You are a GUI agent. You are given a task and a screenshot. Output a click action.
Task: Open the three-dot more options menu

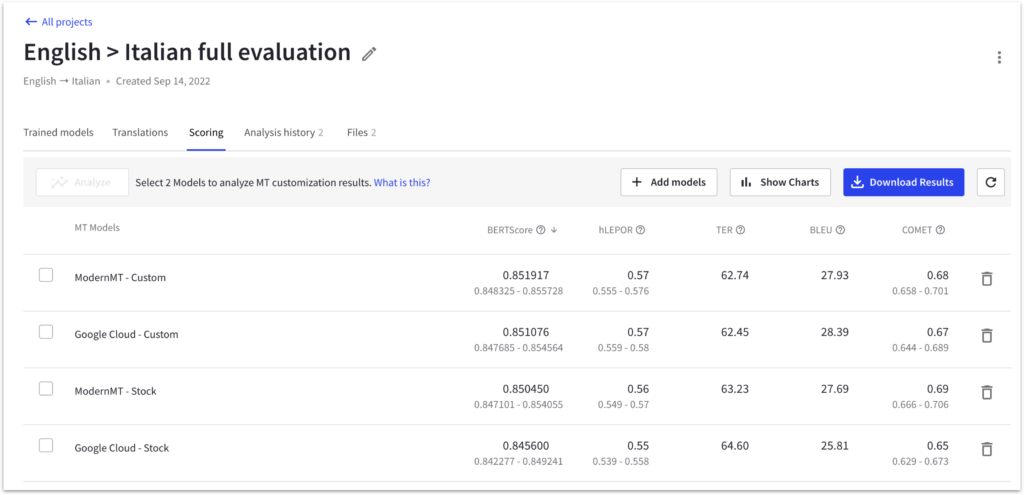(x=999, y=57)
